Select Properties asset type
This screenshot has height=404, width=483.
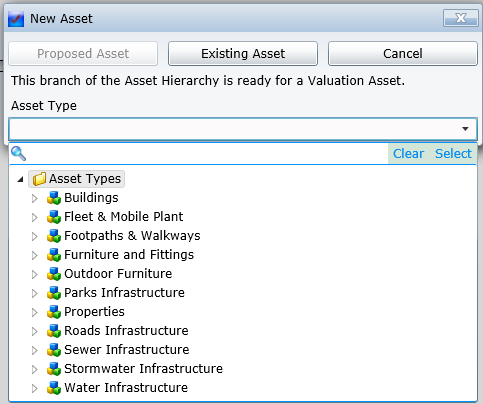[x=94, y=312]
